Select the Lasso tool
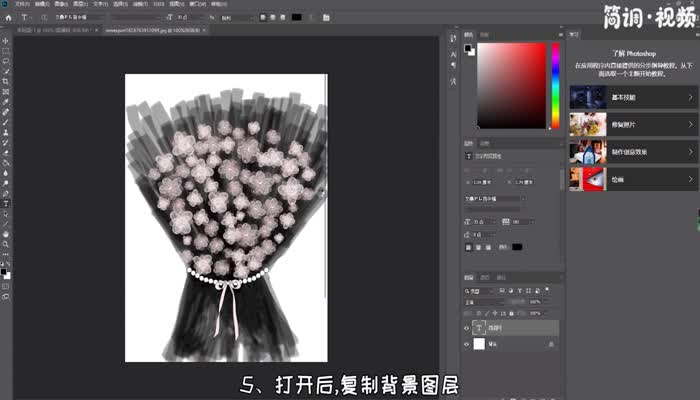This screenshot has width=700, height=400. point(6,61)
